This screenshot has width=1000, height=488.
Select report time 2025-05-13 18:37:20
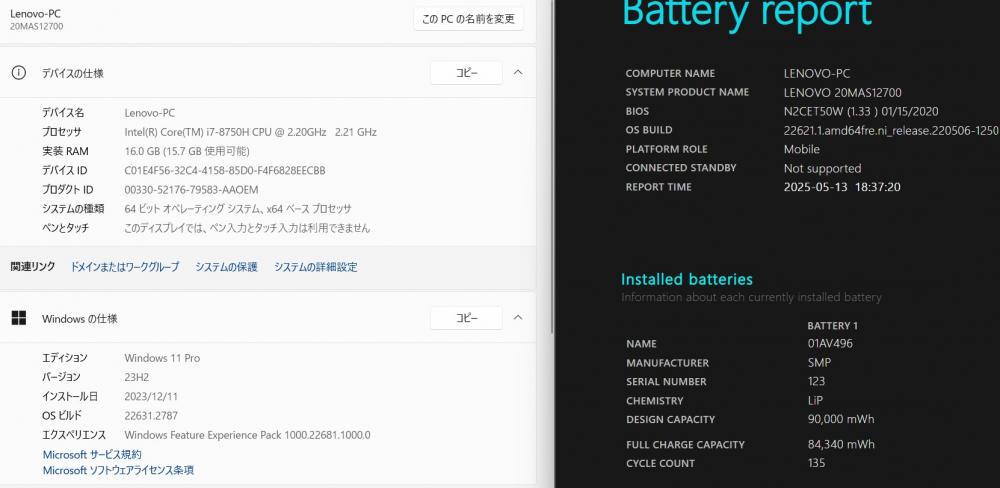click(842, 187)
